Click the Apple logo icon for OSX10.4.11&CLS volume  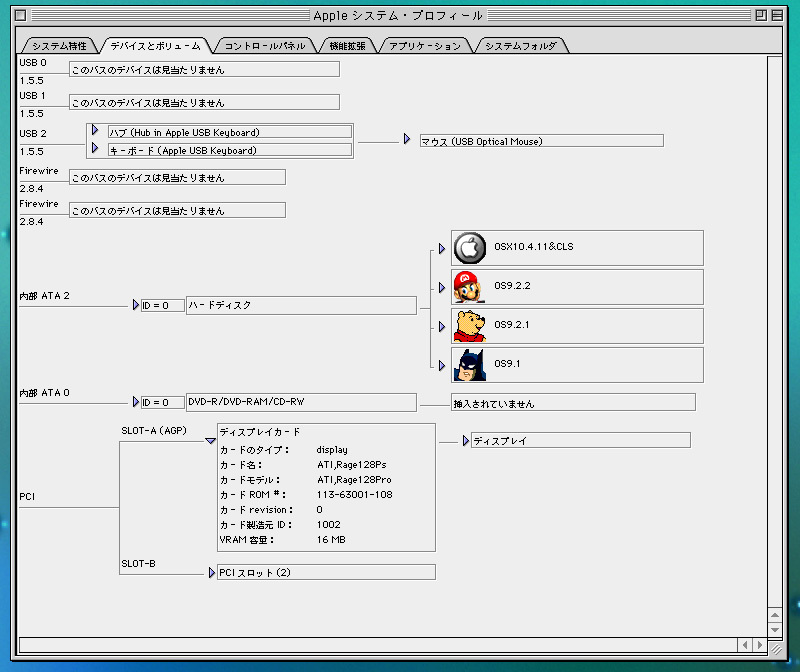[x=469, y=248]
